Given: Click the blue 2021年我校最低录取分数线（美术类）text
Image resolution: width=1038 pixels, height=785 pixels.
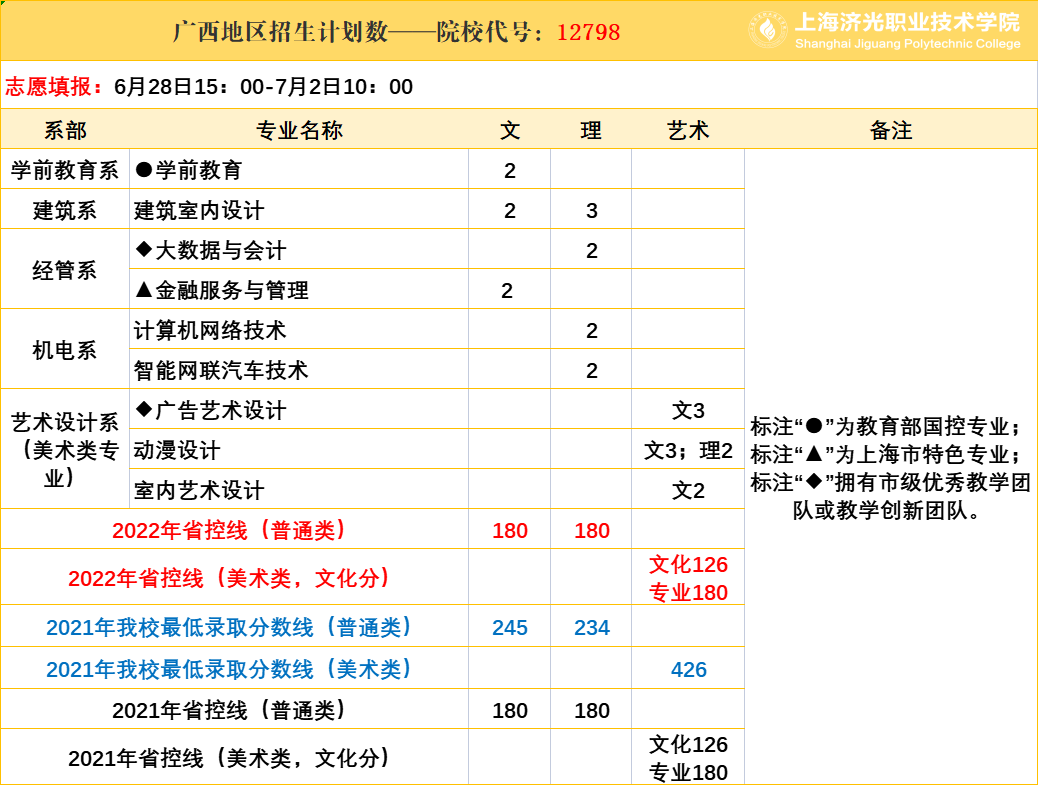Looking at the screenshot, I should 229,667.
